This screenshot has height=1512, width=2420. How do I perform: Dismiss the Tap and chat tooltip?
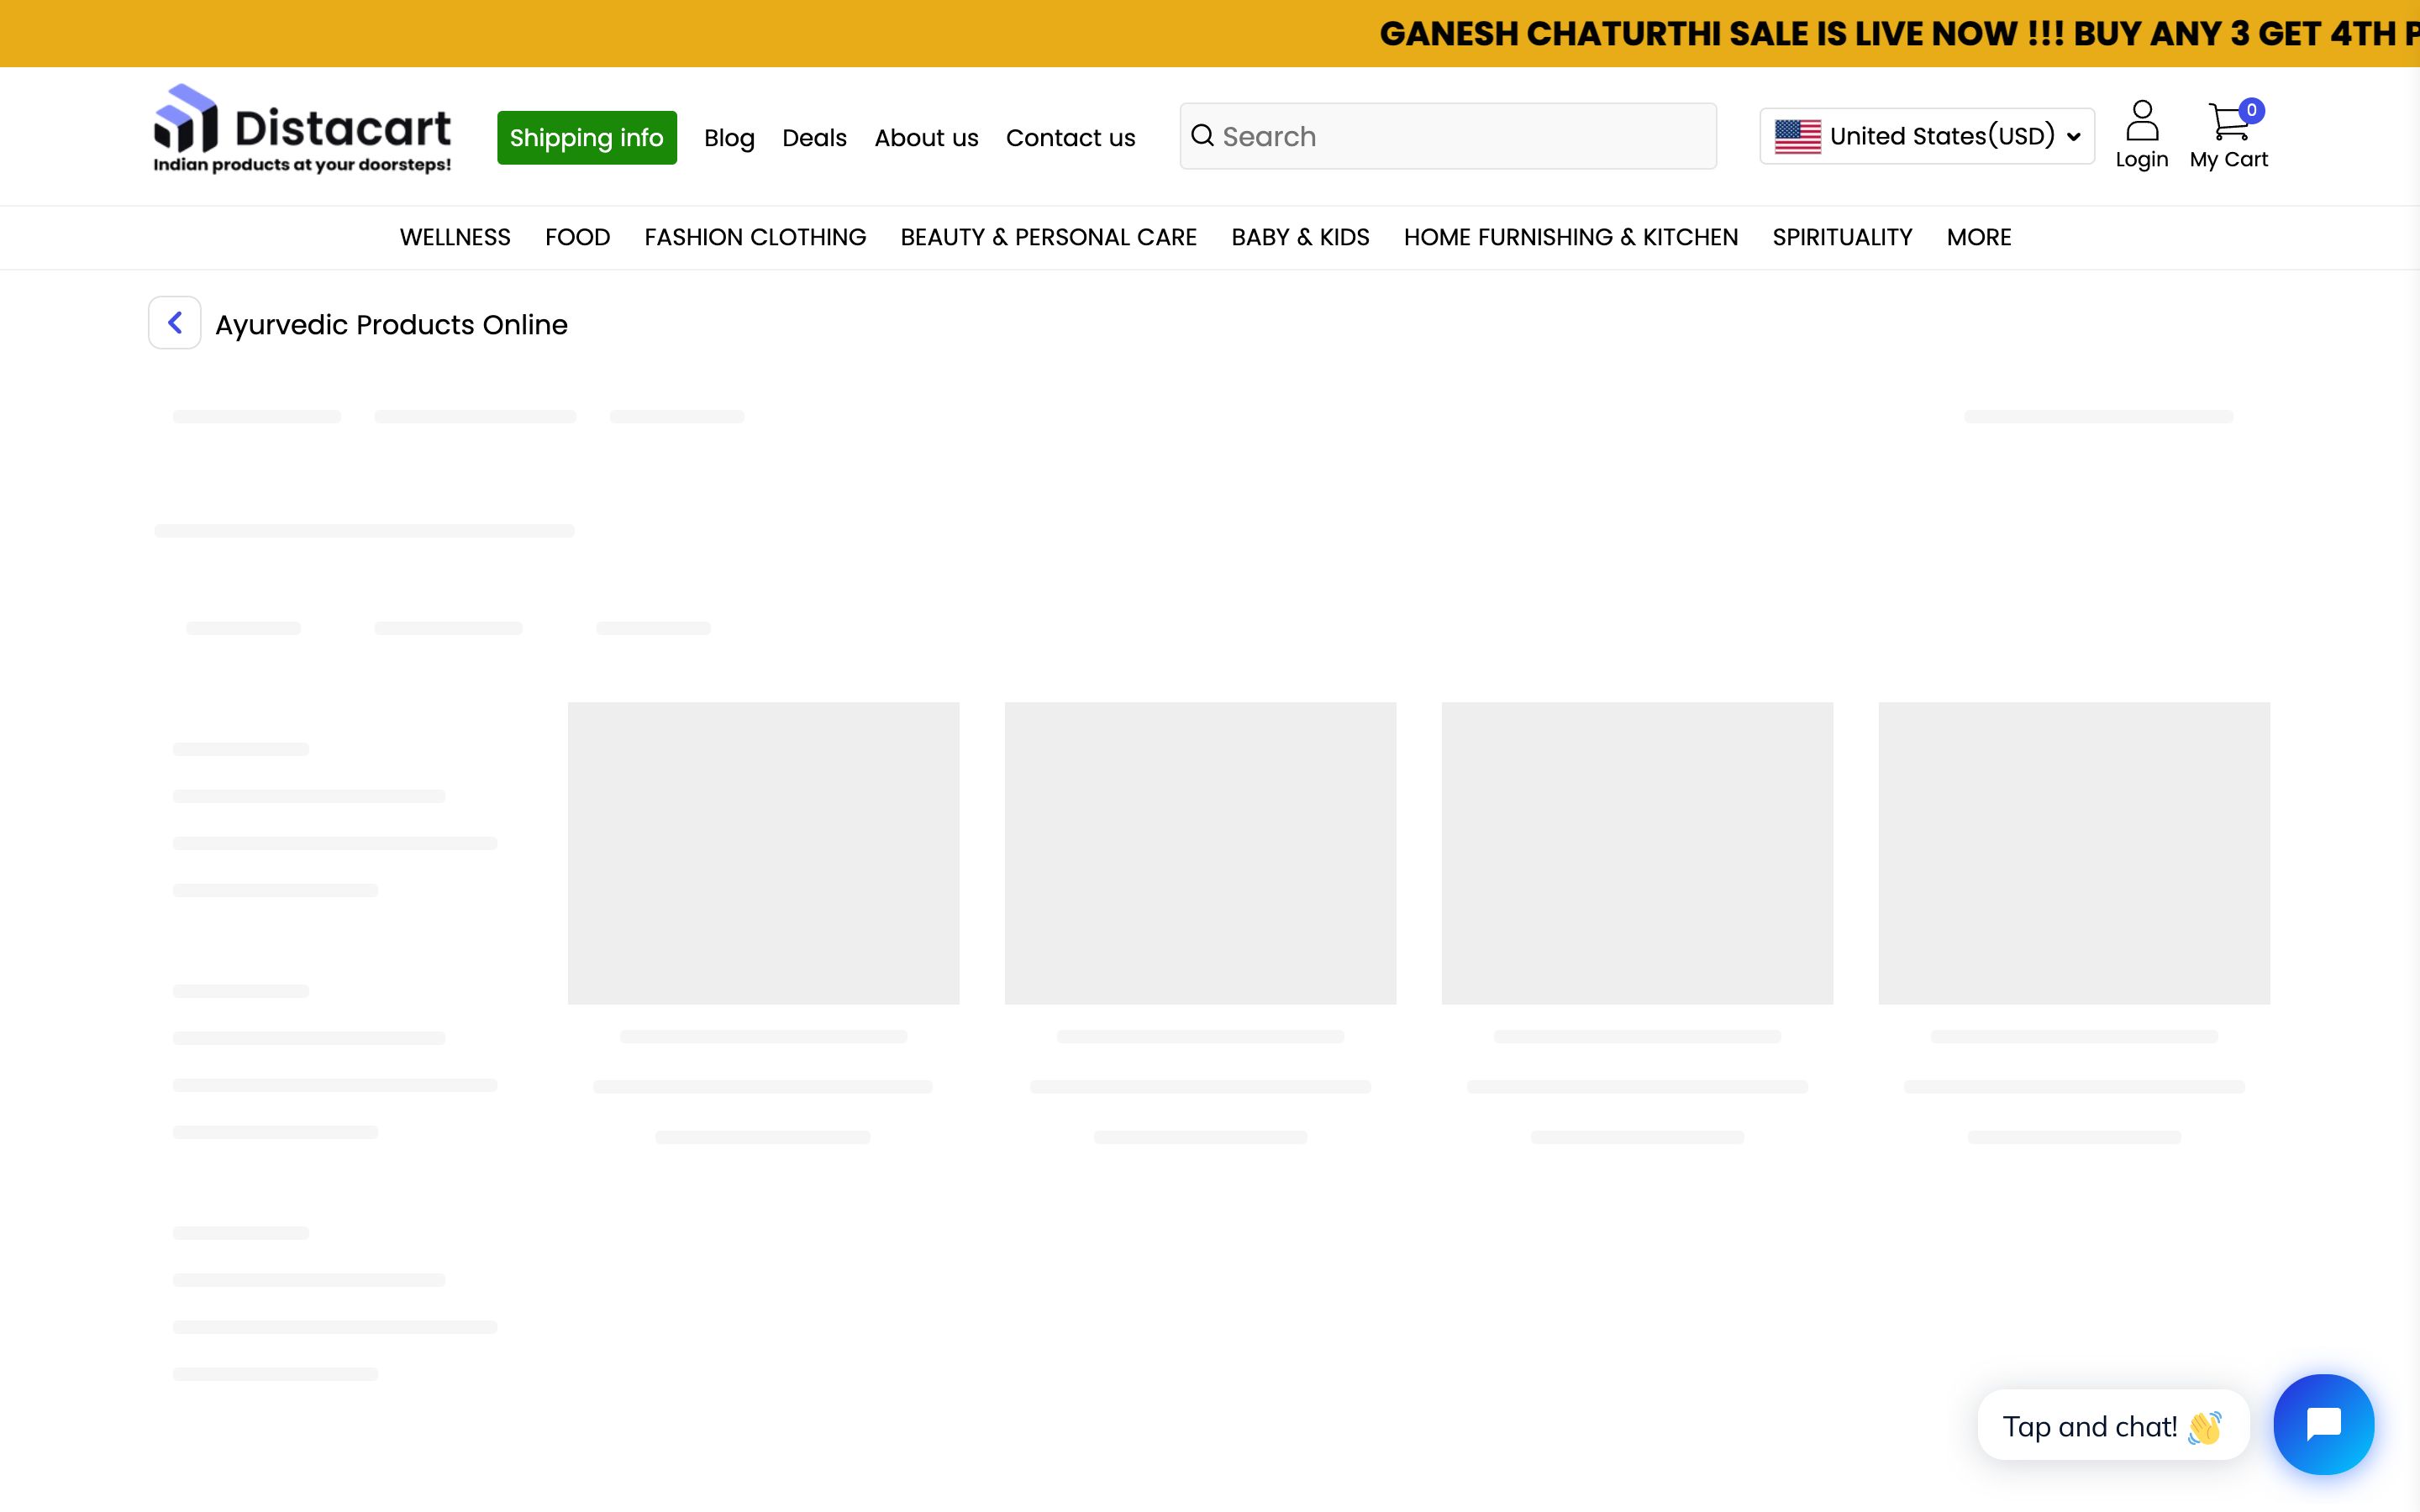pyautogui.click(x=2113, y=1425)
